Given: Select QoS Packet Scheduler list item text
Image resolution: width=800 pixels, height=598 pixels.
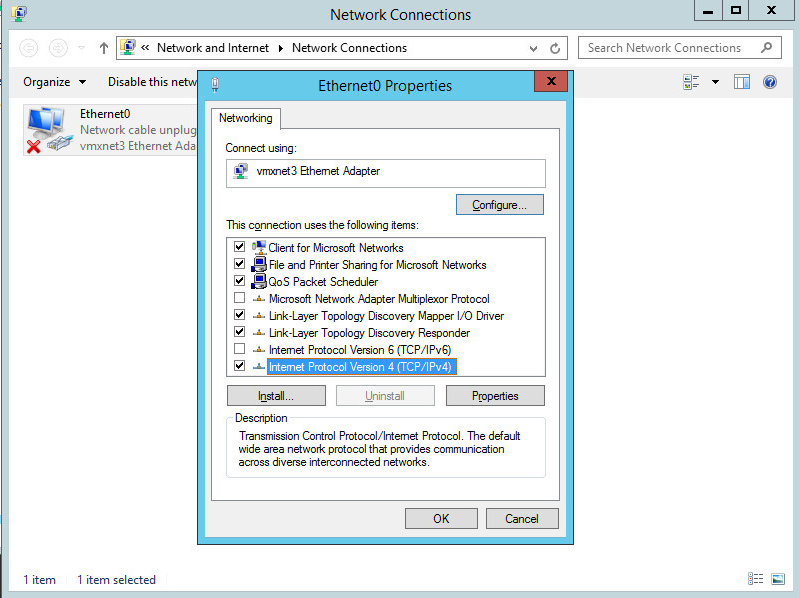Looking at the screenshot, I should (x=323, y=282).
